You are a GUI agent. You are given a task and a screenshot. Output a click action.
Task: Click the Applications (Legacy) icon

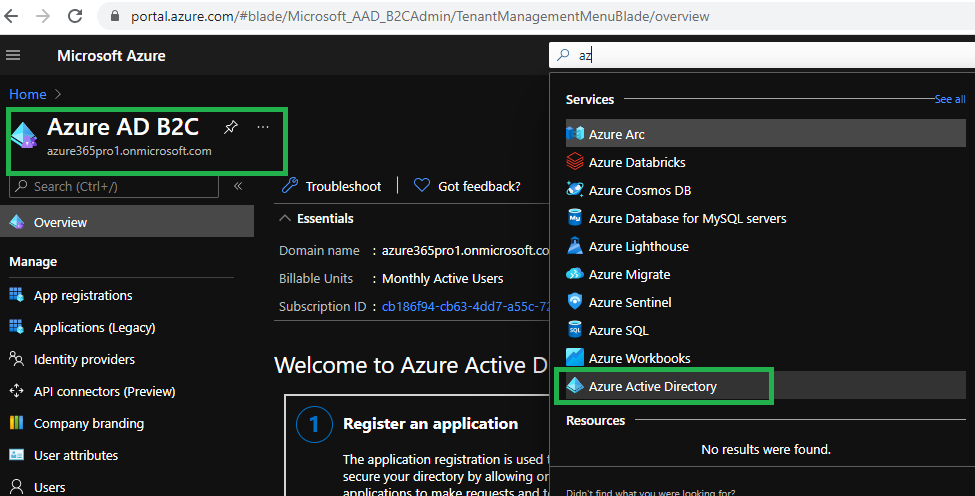tap(16, 327)
